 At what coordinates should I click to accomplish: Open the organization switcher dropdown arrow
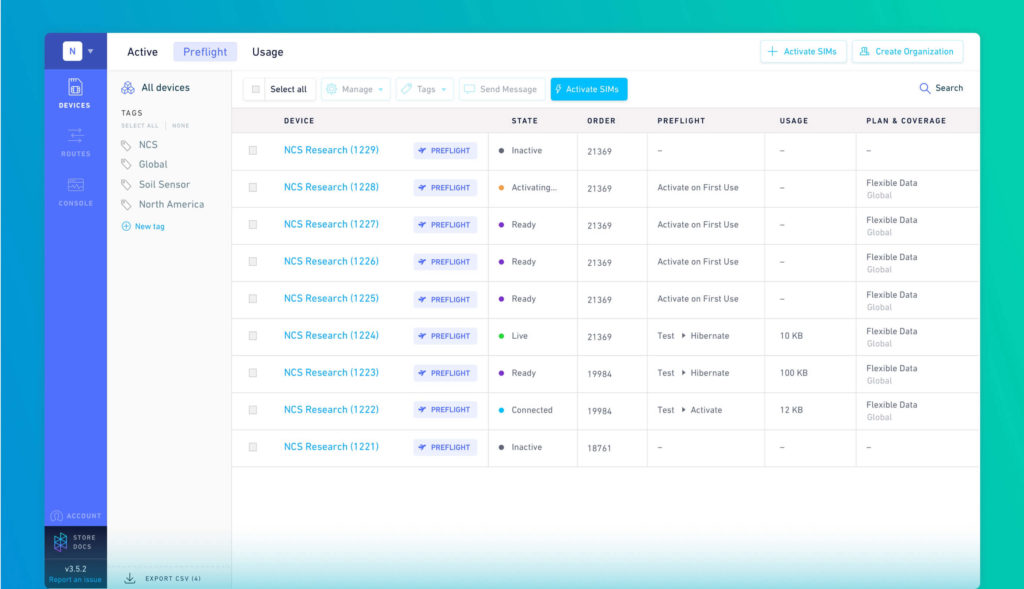(91, 51)
